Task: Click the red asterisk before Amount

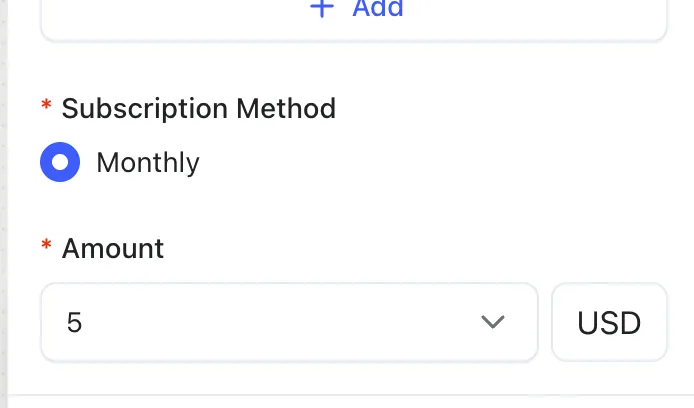Action: click(46, 246)
